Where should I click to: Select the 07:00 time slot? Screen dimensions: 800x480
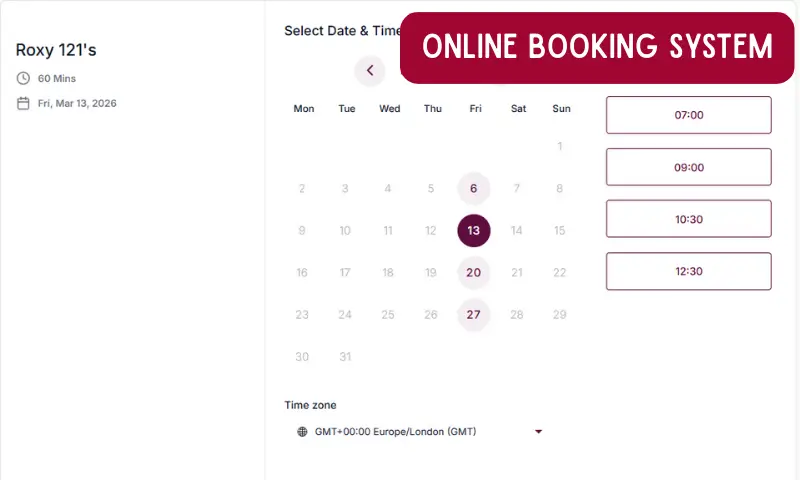(688, 115)
